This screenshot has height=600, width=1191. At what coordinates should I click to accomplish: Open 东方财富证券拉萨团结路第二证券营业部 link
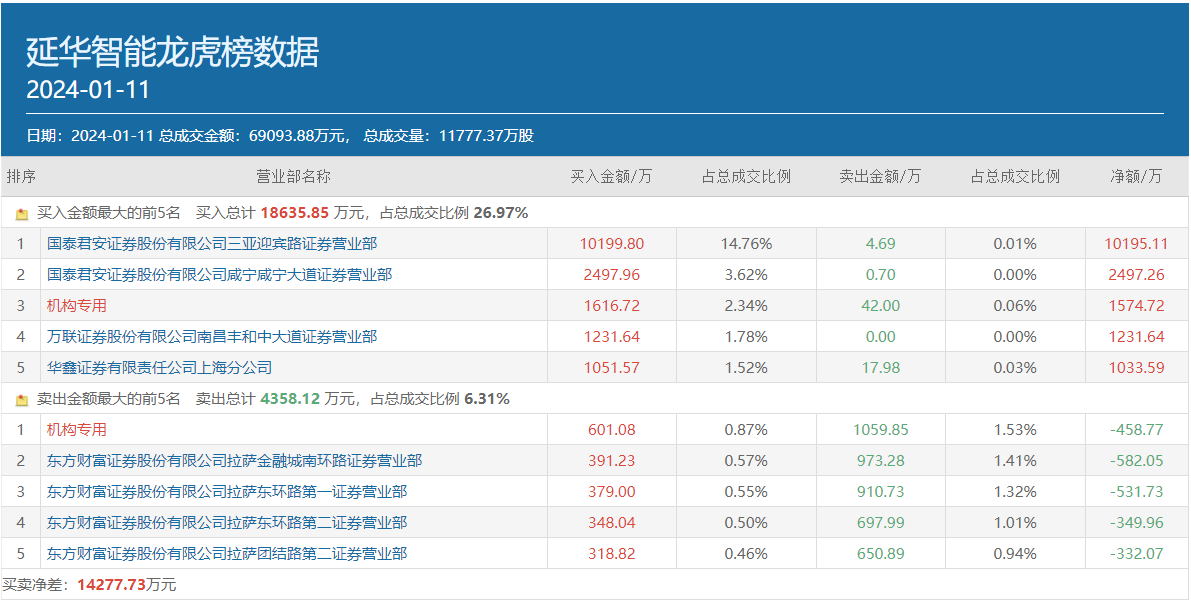(x=227, y=554)
